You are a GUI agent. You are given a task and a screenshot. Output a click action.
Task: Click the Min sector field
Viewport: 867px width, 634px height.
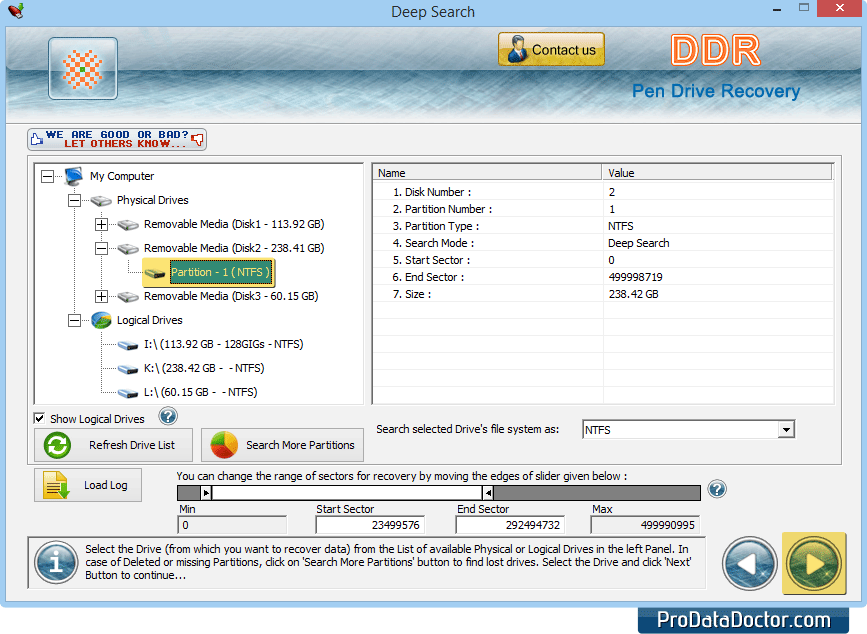pos(232,525)
